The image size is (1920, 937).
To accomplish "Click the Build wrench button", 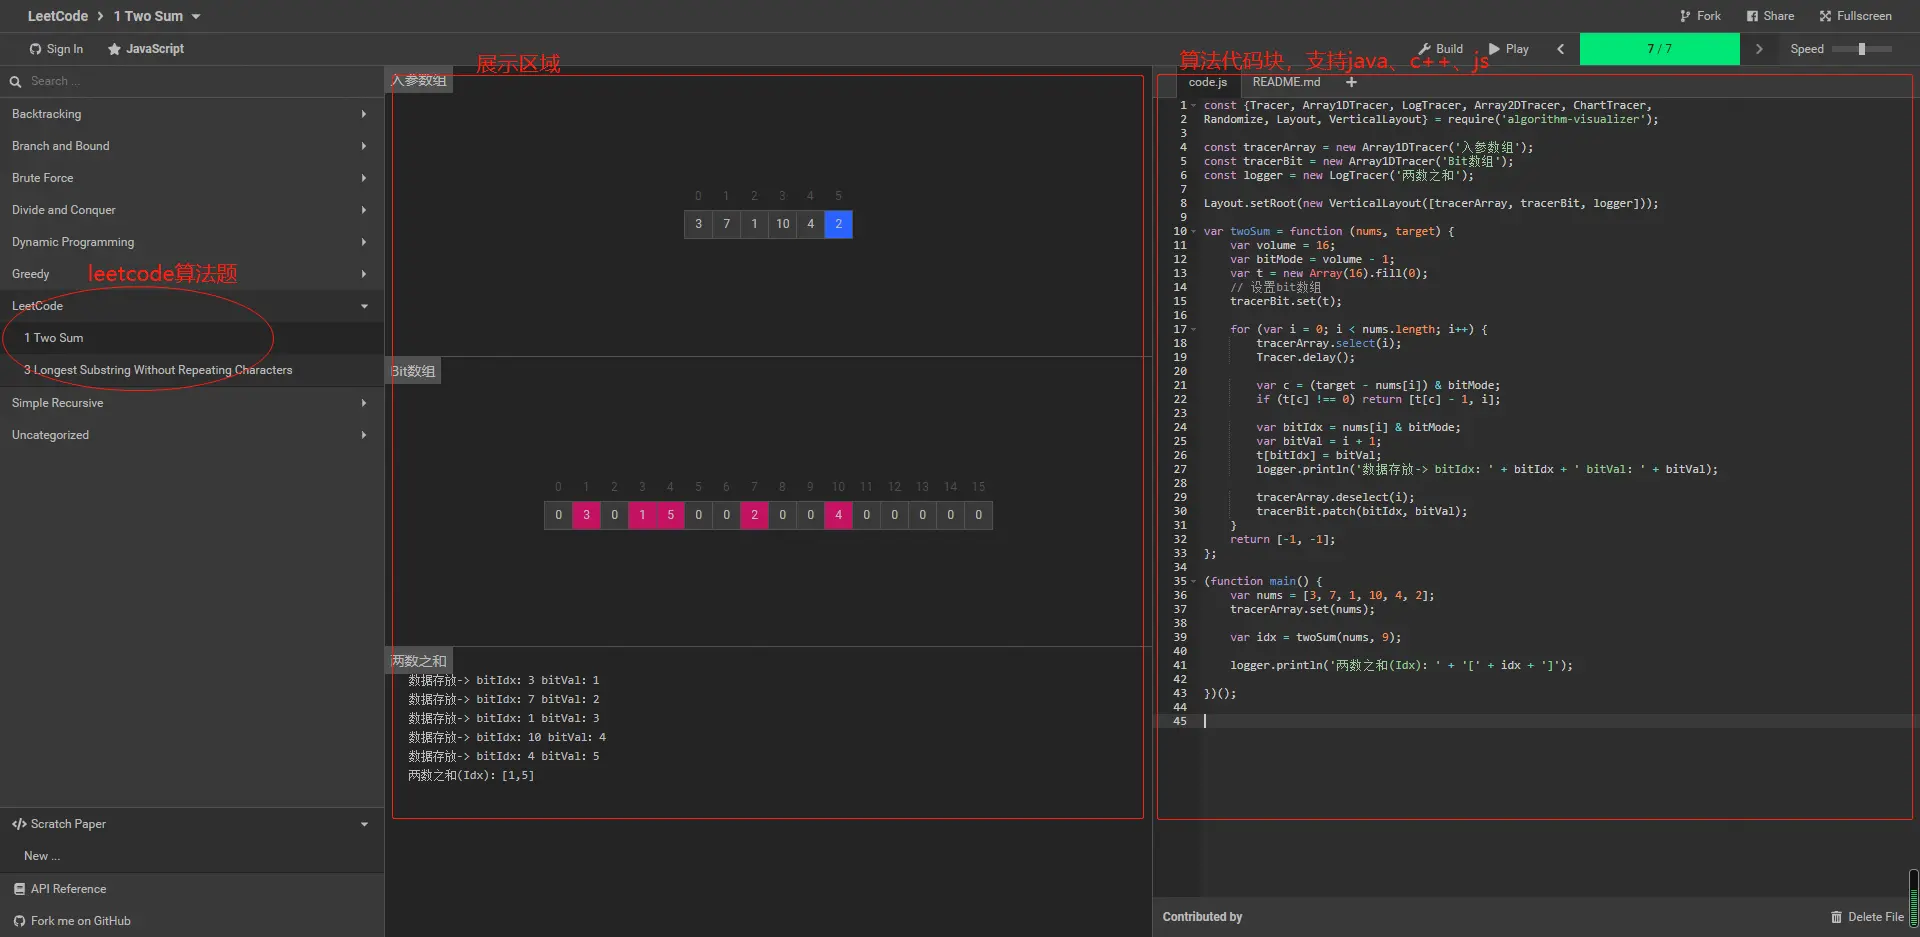I will click(1440, 49).
